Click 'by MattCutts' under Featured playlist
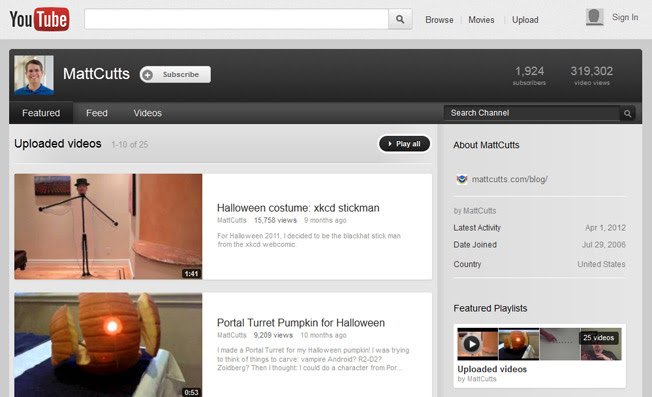 (477, 379)
